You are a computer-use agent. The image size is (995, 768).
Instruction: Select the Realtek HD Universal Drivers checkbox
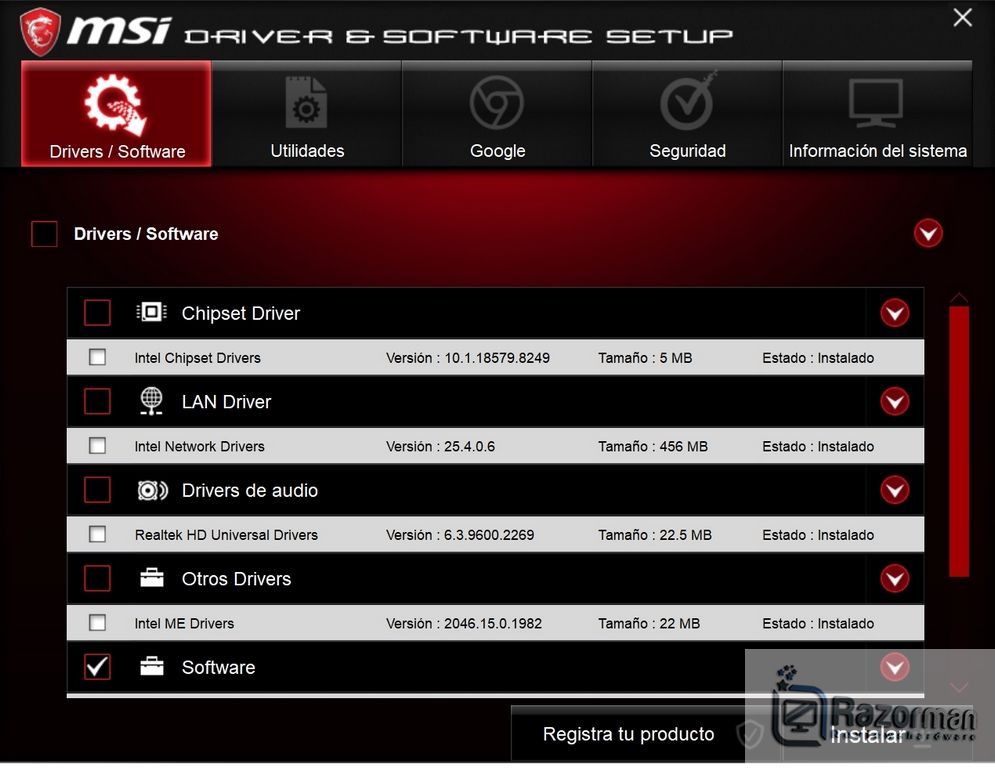tap(98, 534)
